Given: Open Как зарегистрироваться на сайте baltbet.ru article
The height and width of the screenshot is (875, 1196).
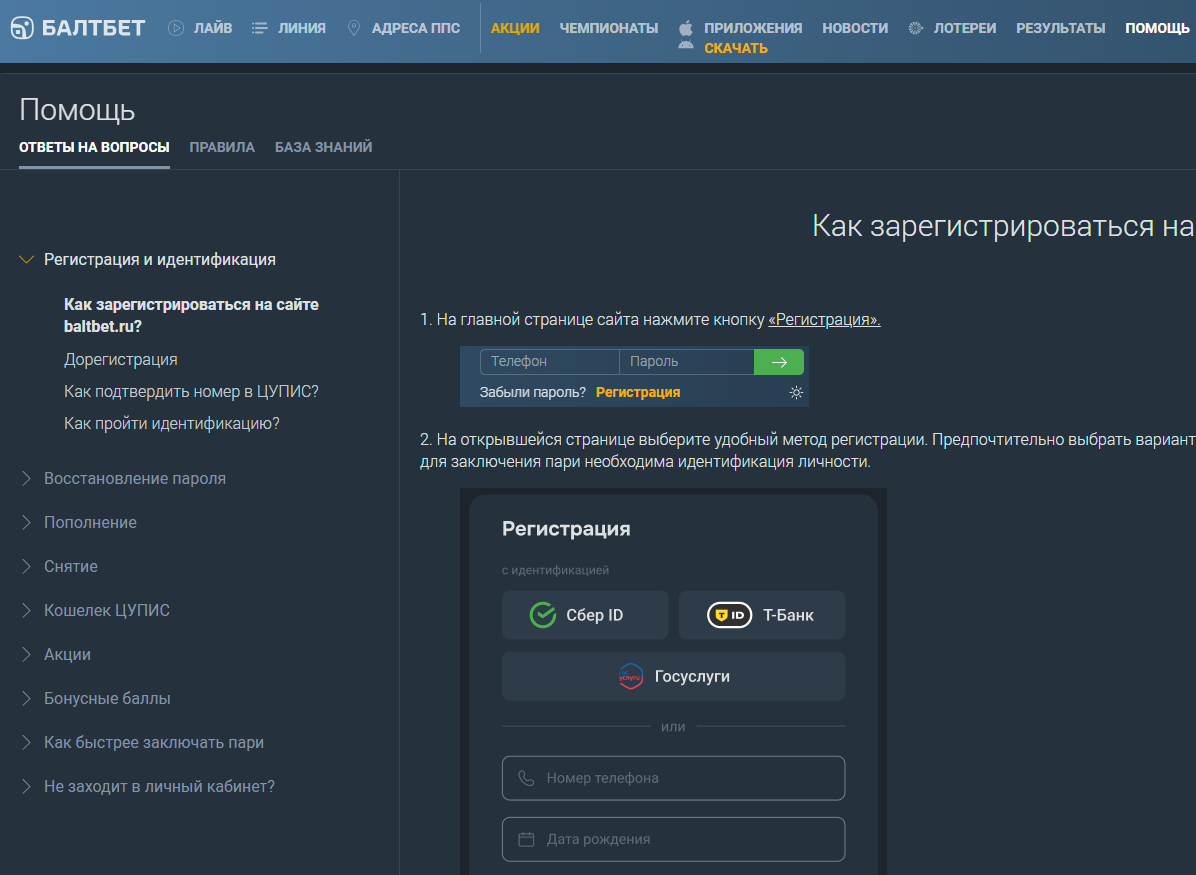Looking at the screenshot, I should pyautogui.click(x=191, y=315).
